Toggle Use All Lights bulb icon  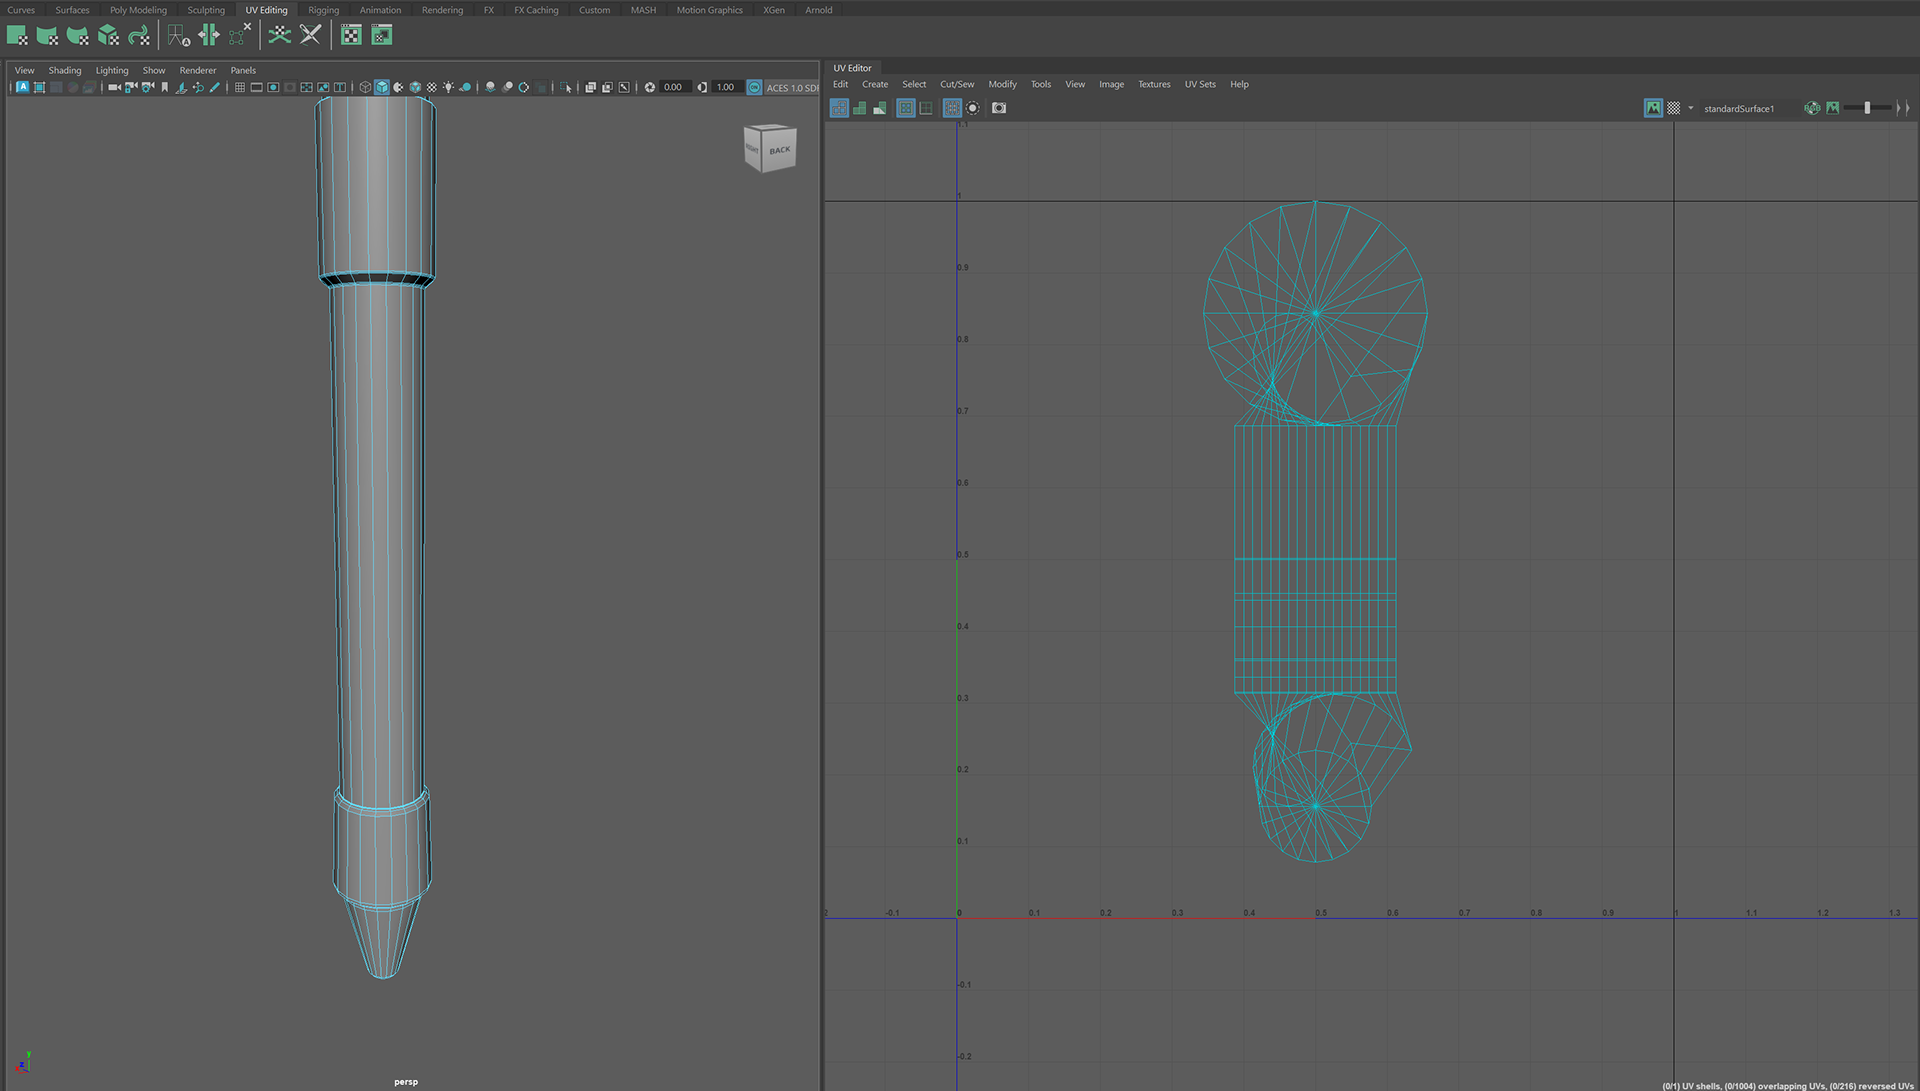[x=448, y=87]
